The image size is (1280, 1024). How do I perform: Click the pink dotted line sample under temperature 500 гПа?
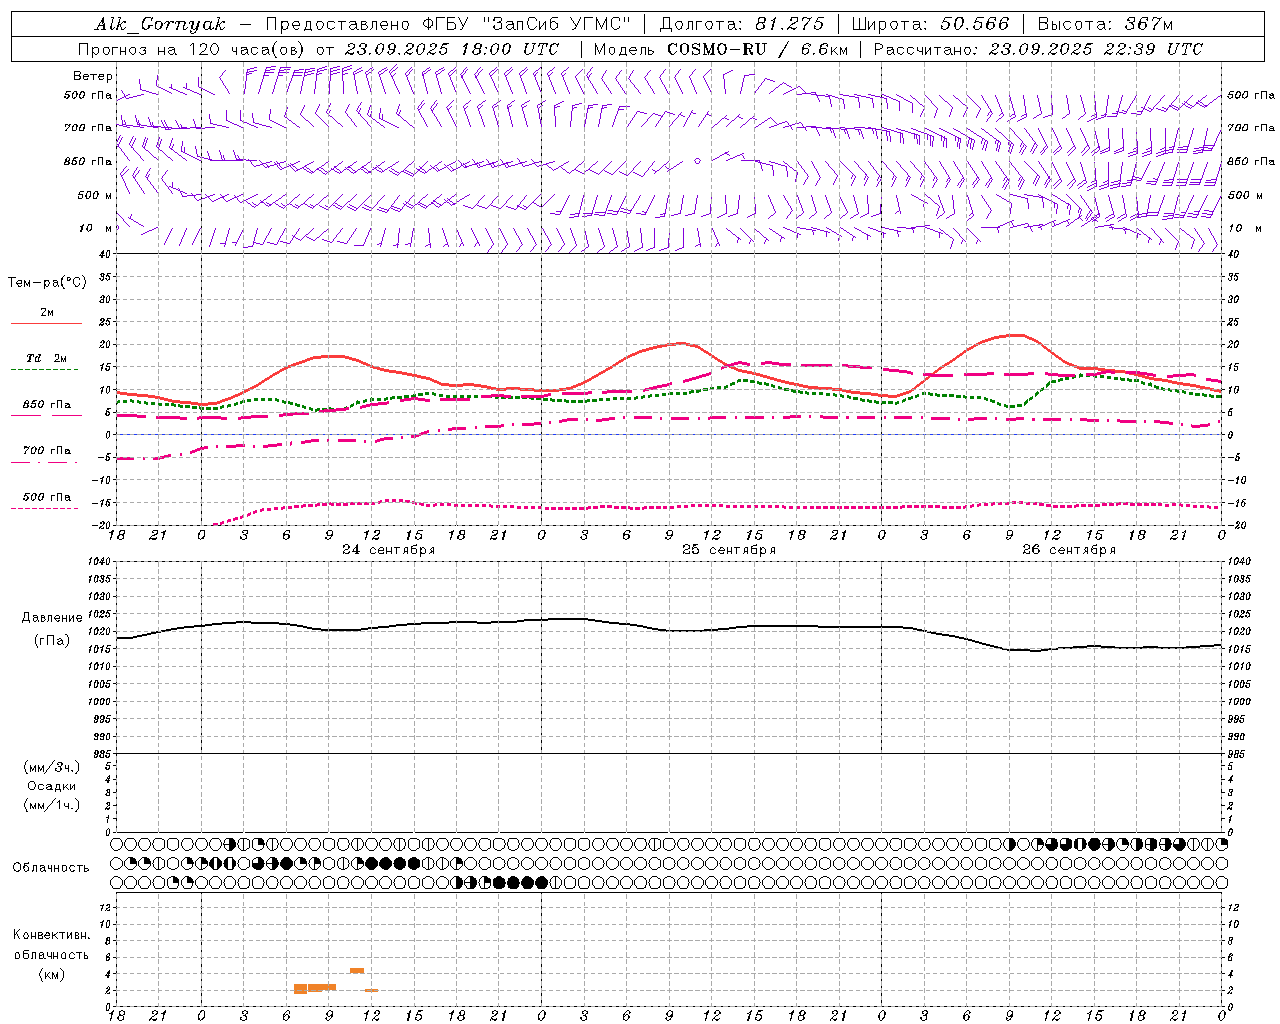point(45,509)
